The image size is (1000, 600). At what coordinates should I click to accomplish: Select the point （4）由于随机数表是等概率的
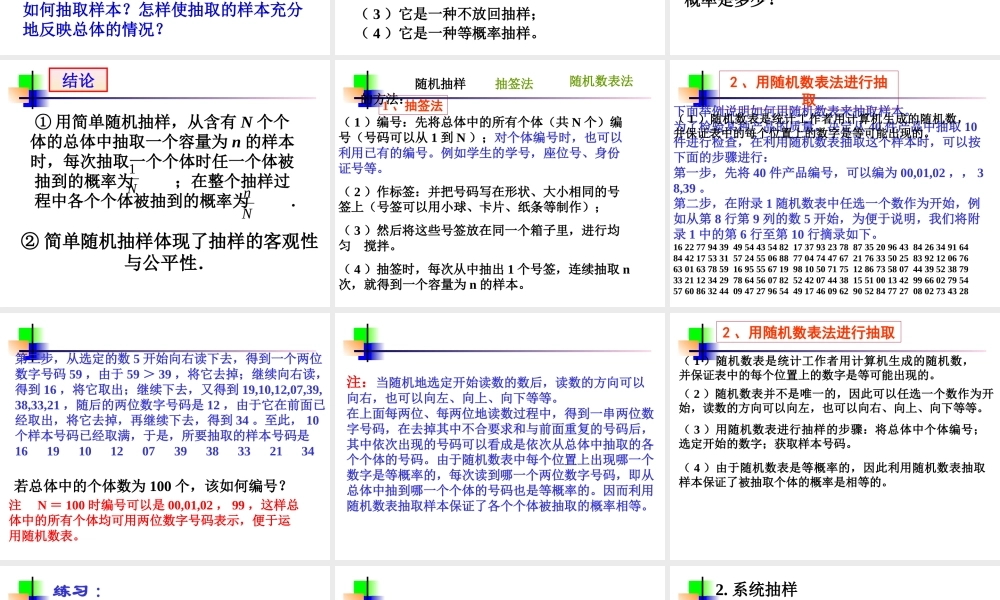tap(832, 474)
